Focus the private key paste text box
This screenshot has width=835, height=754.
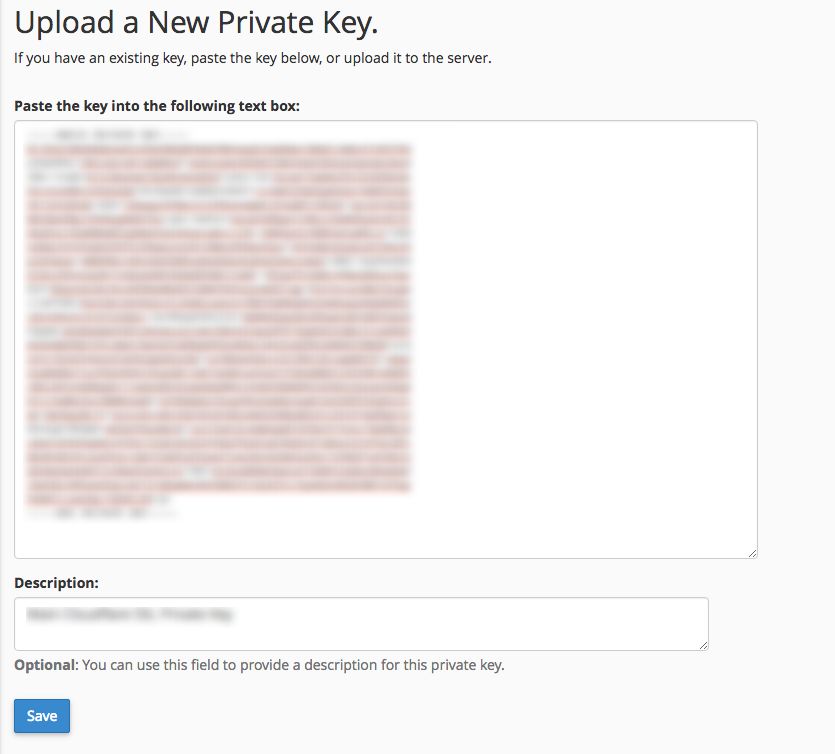[386, 339]
